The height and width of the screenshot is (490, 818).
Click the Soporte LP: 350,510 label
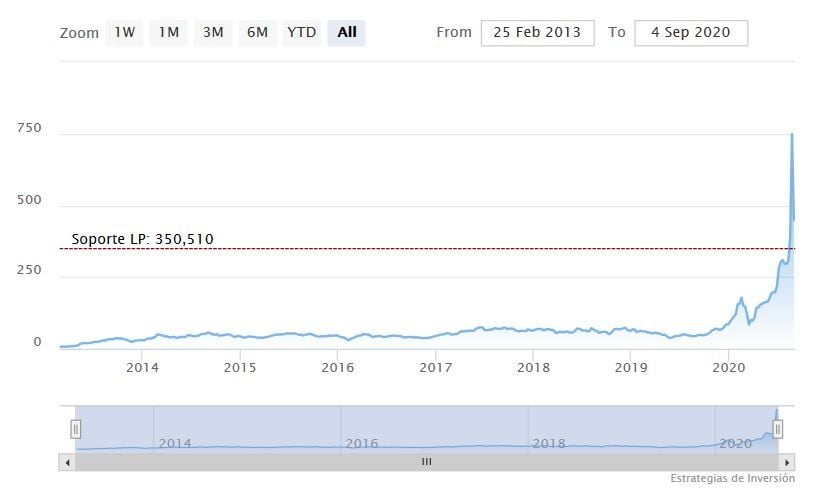click(x=142, y=239)
